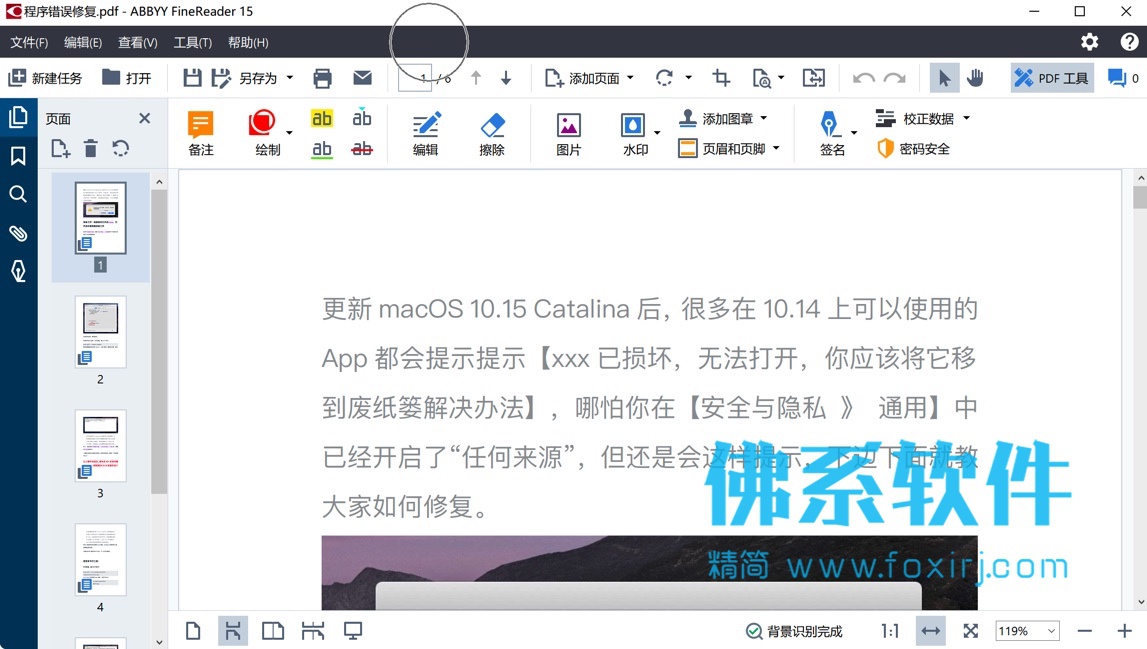Click the 签名 signature tool
This screenshot has height=649, width=1147.
click(x=832, y=133)
